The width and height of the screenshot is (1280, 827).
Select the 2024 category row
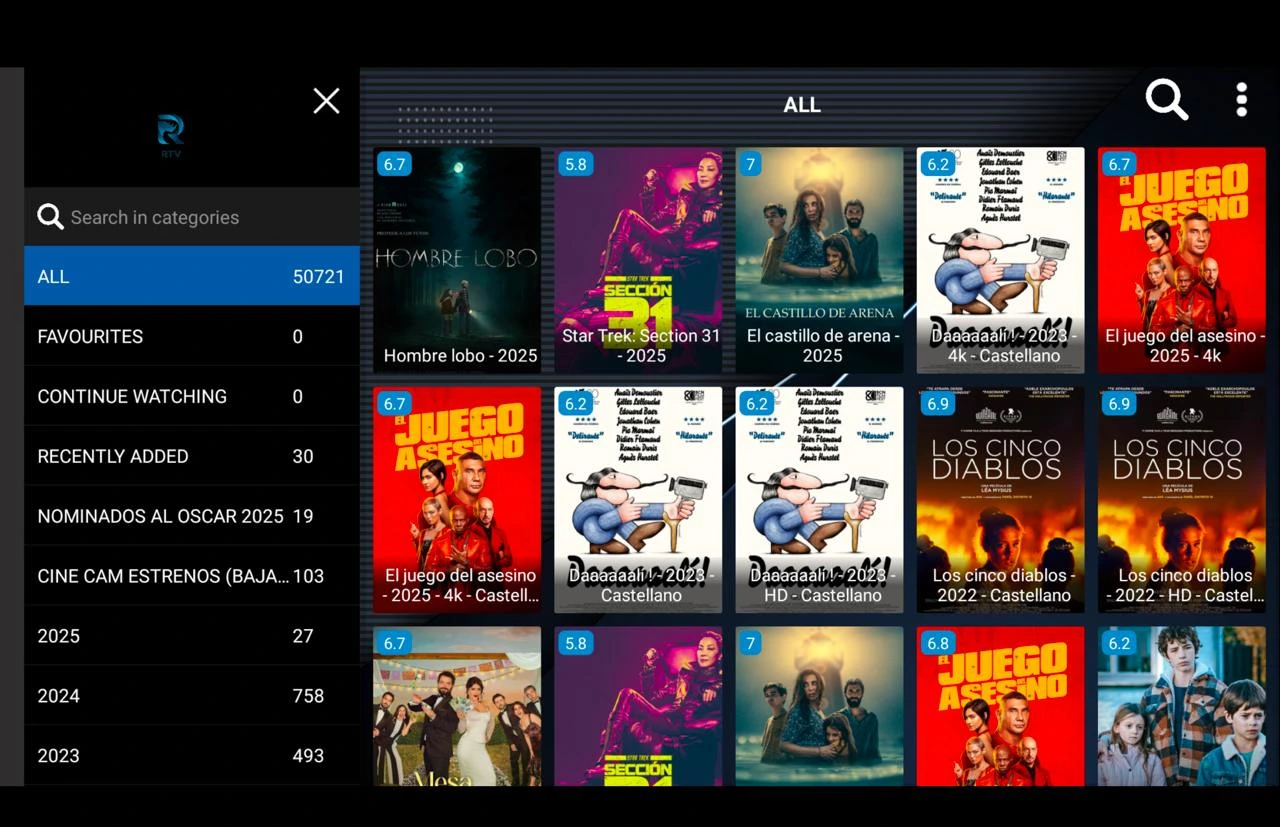[192, 696]
